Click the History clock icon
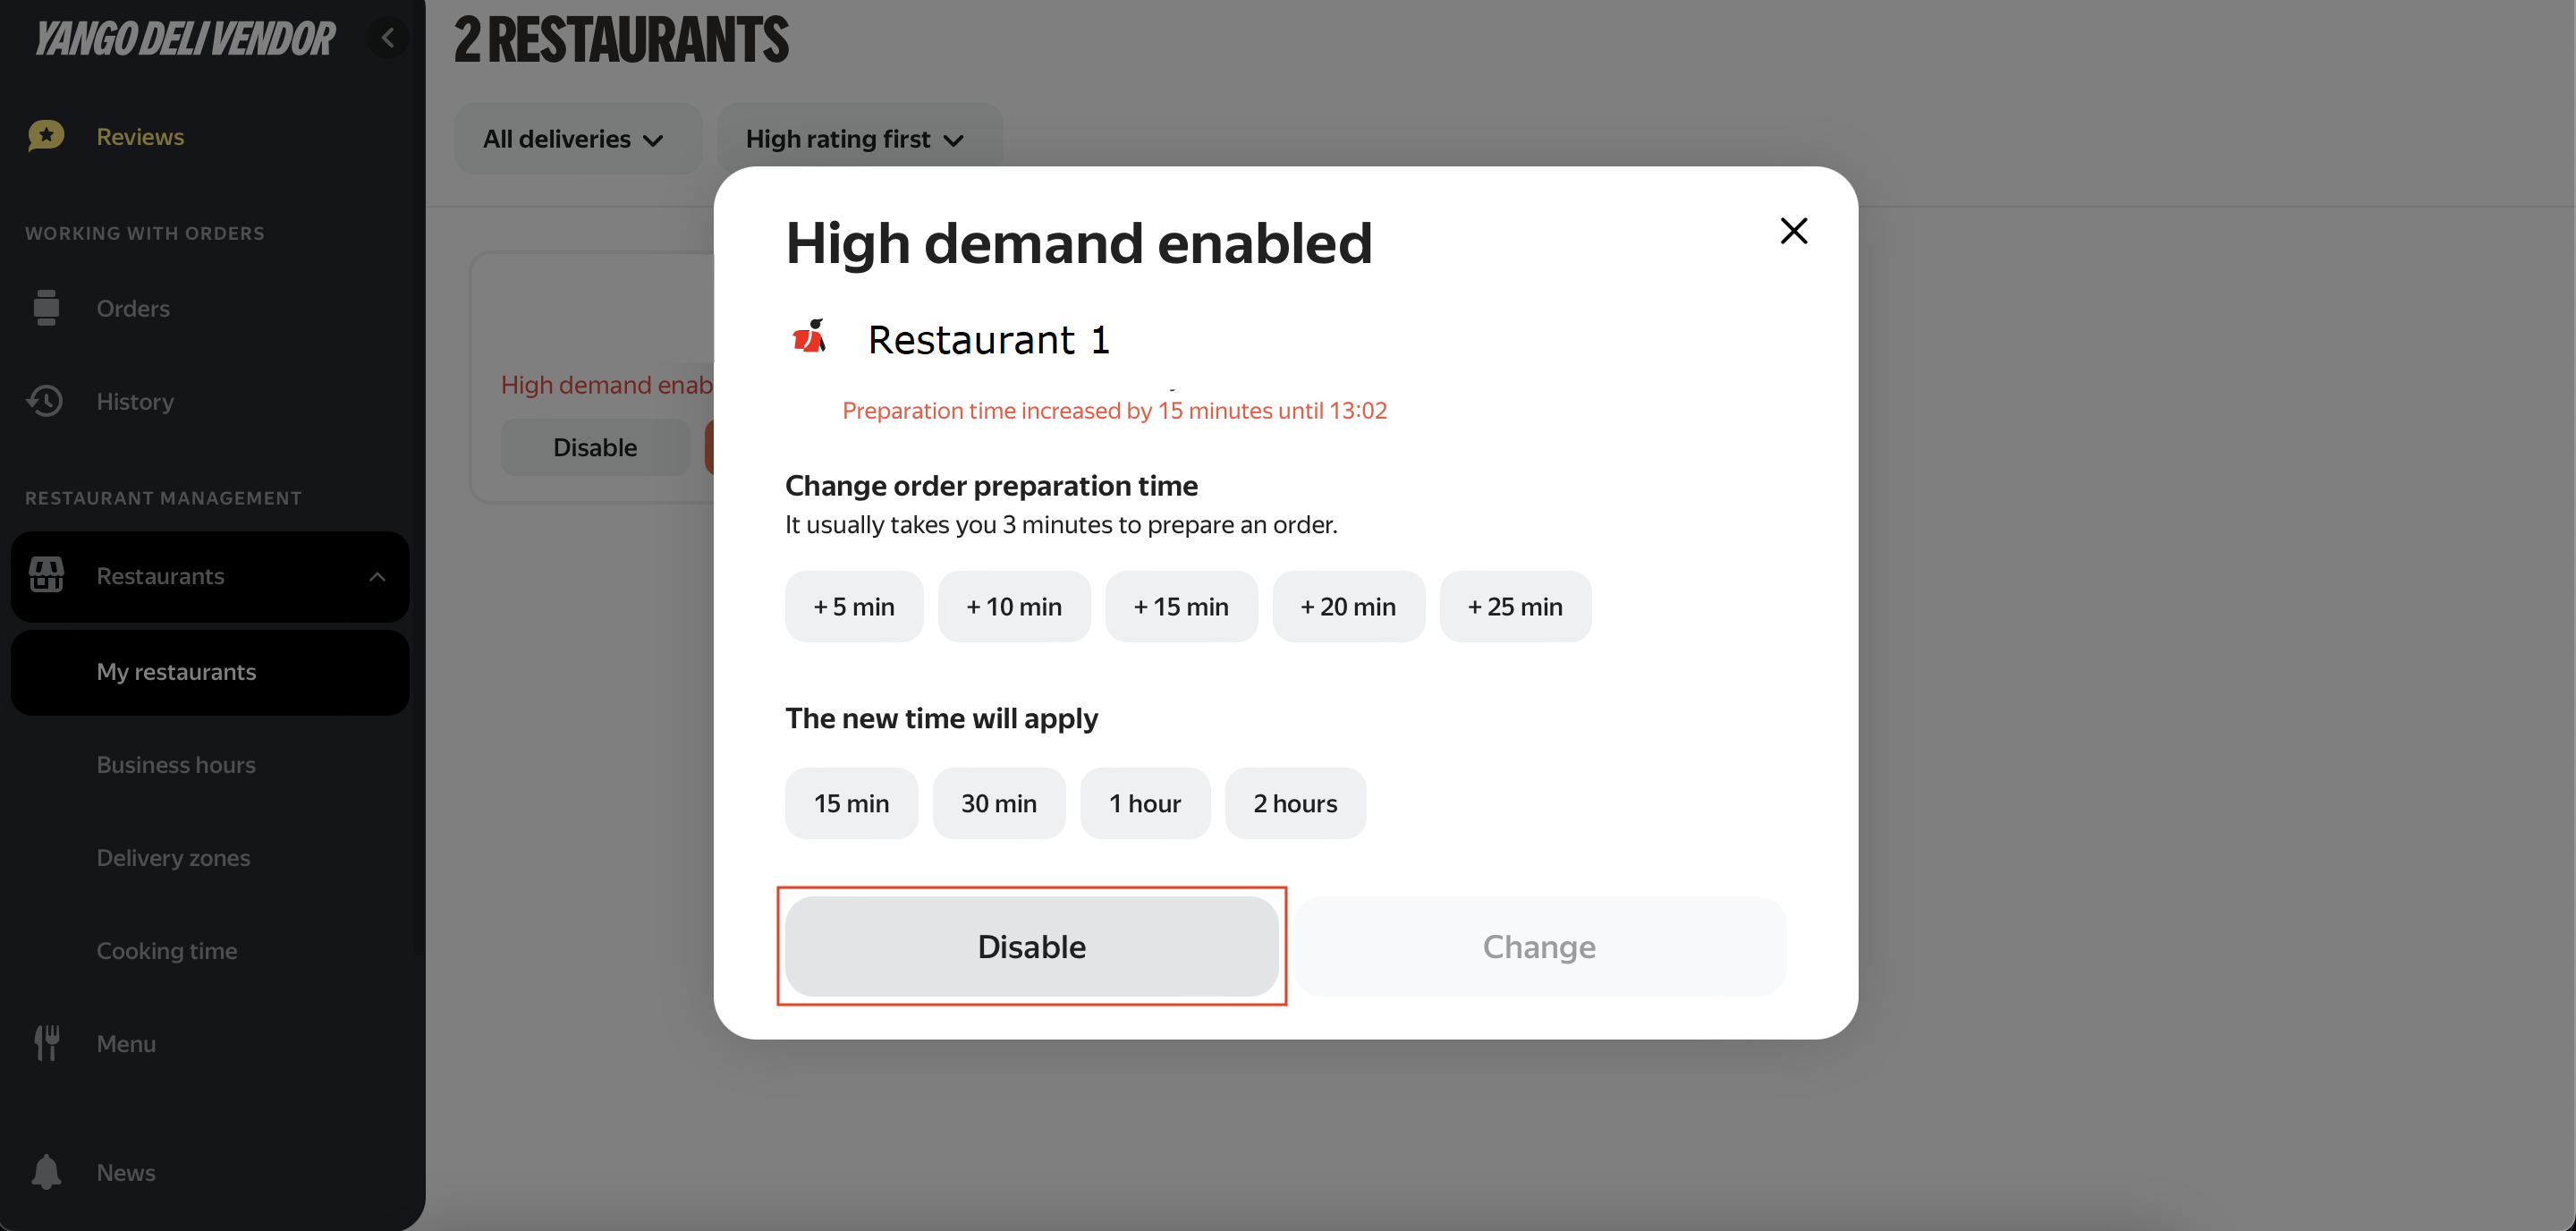The height and width of the screenshot is (1231, 2576). click(x=46, y=401)
